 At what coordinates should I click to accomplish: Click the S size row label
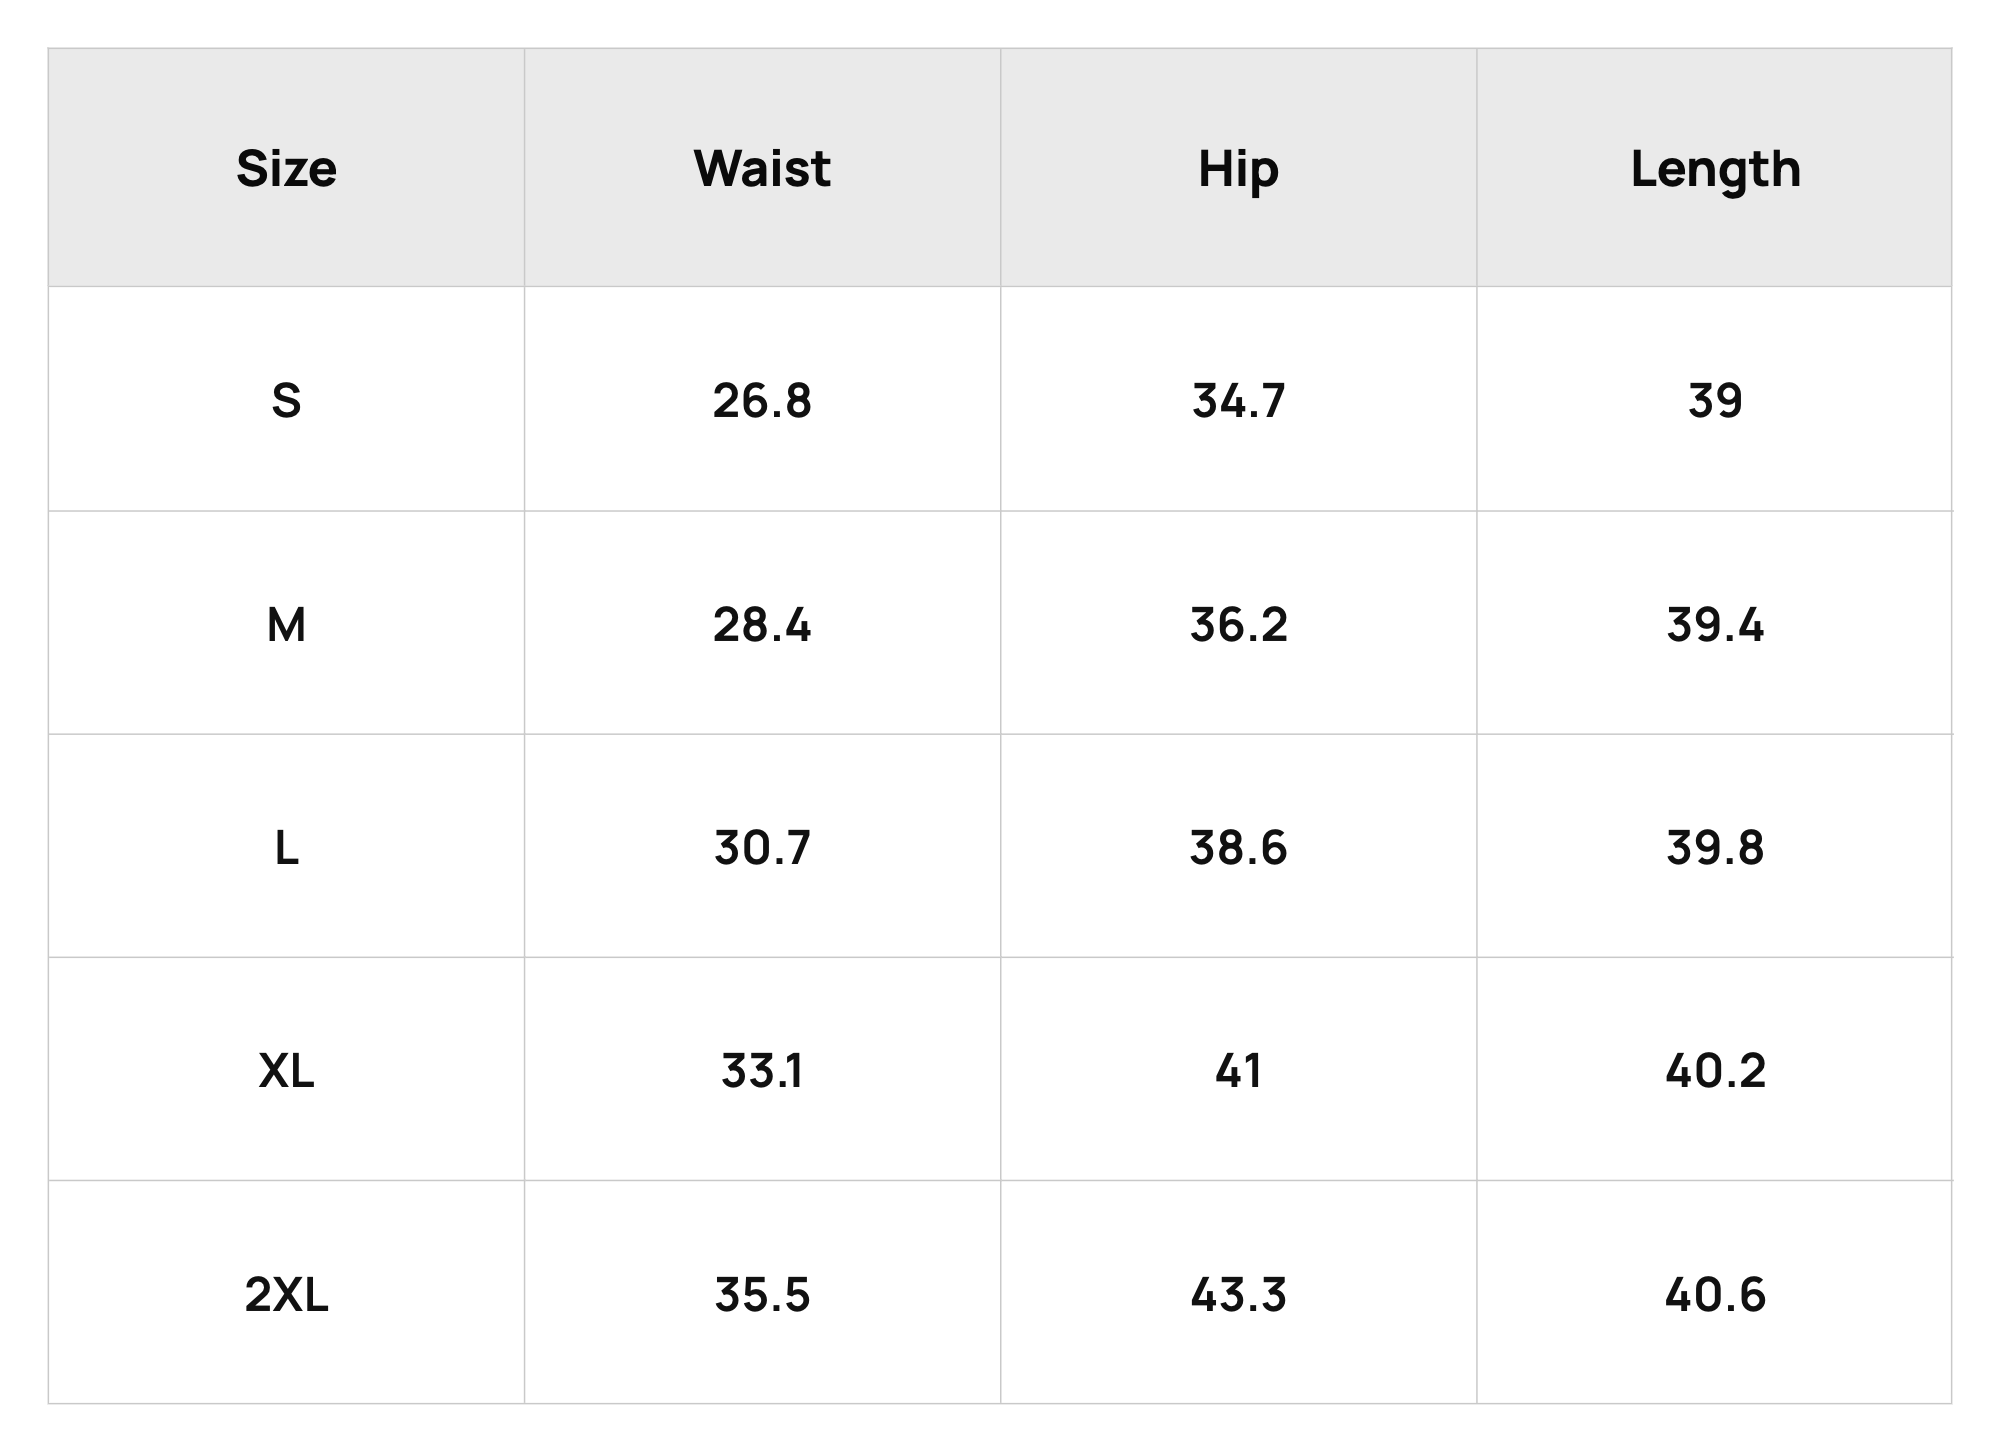coord(286,400)
